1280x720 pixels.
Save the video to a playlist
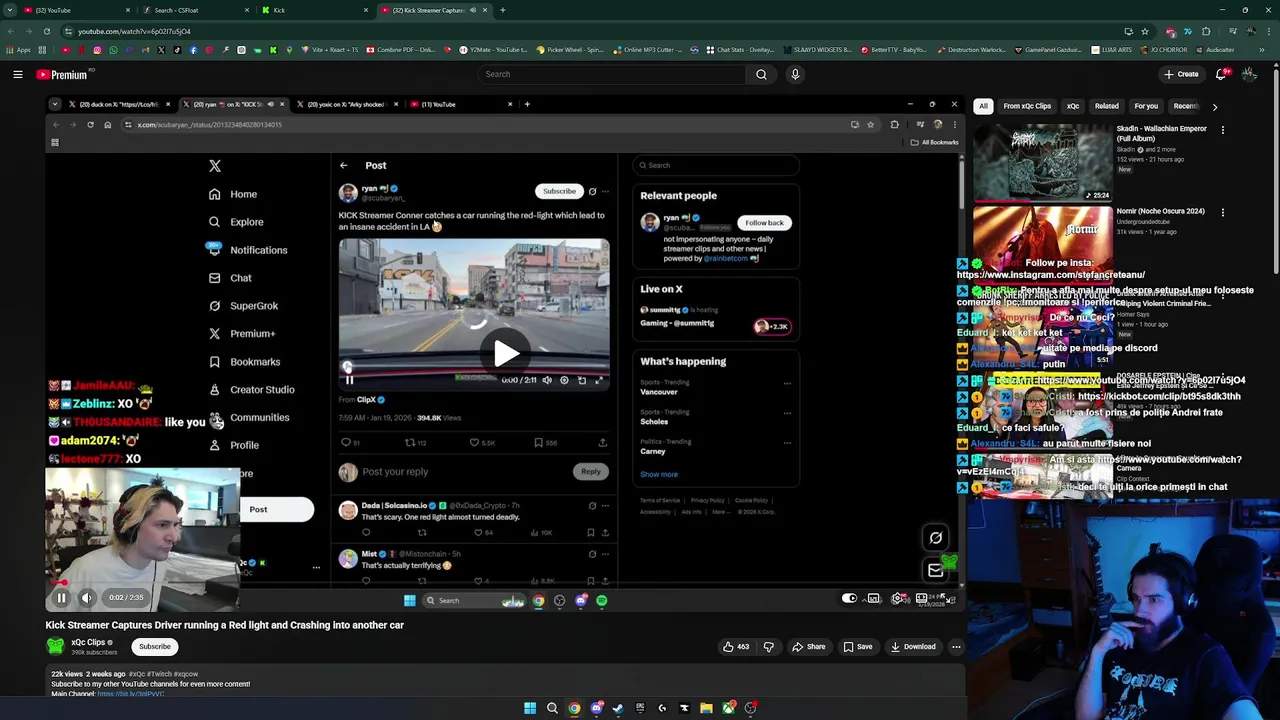(x=858, y=647)
